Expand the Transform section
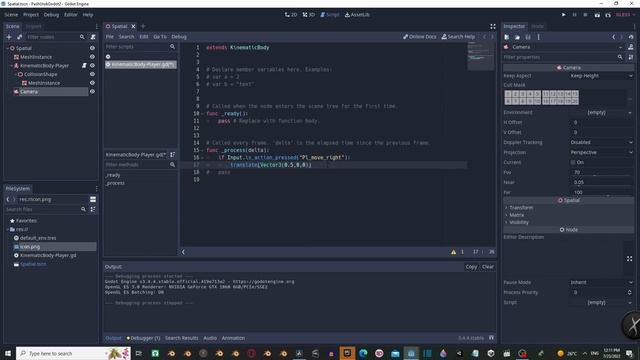Screen dimensions: 640x360 tap(521, 208)
